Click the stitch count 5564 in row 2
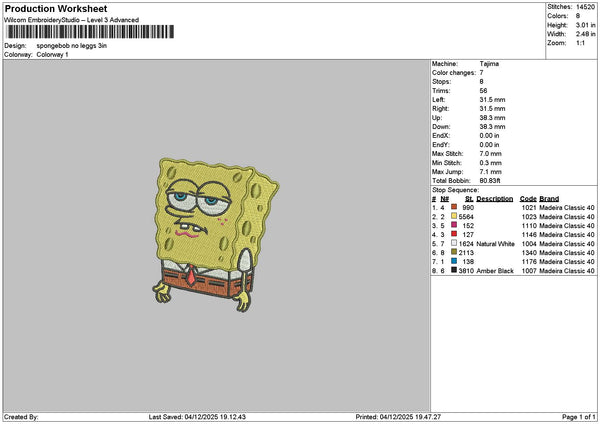The image size is (600, 424). point(466,217)
